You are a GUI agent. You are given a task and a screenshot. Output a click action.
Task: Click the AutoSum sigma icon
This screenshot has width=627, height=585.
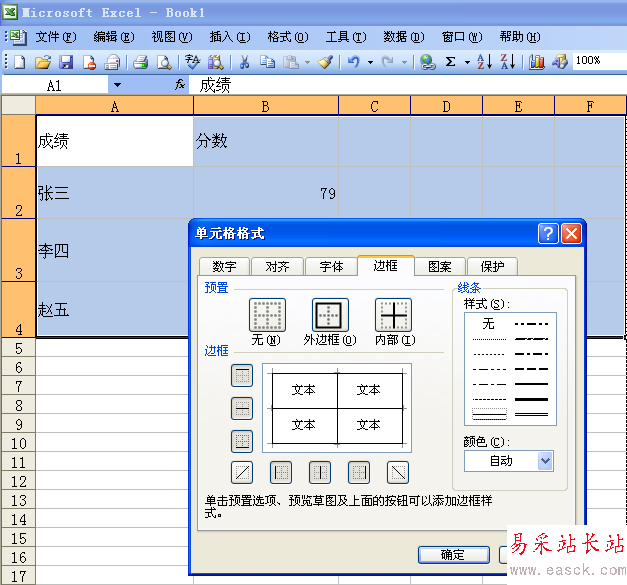point(451,62)
